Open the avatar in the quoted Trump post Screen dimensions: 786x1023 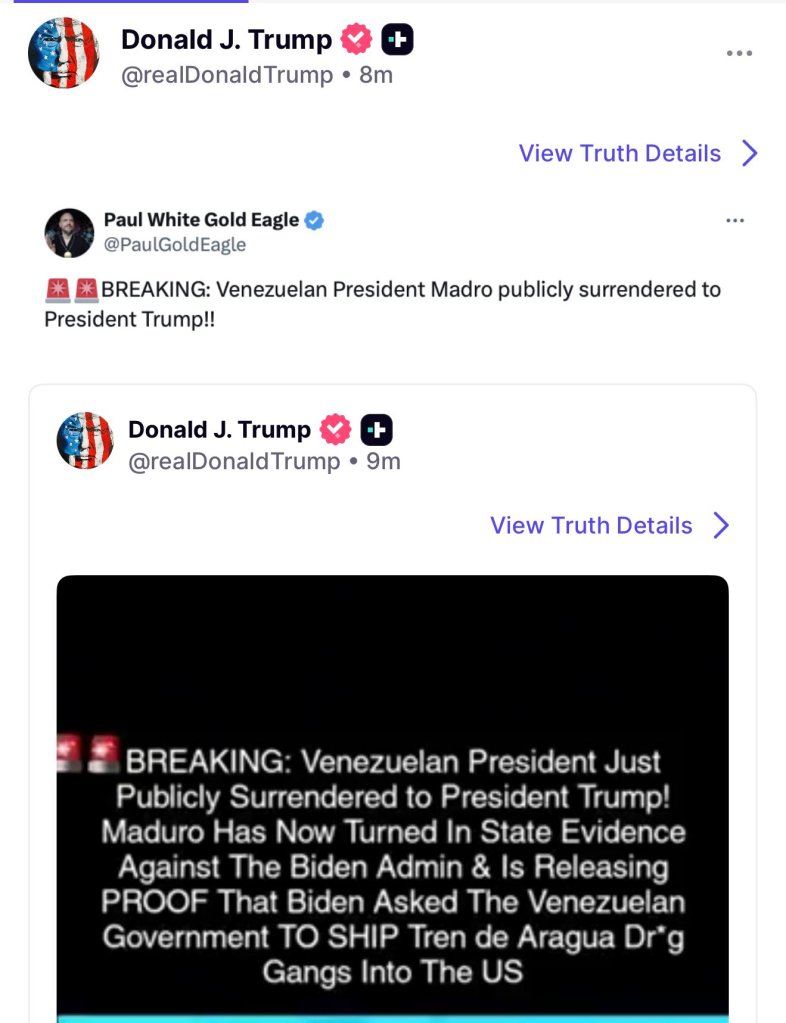click(x=85, y=441)
